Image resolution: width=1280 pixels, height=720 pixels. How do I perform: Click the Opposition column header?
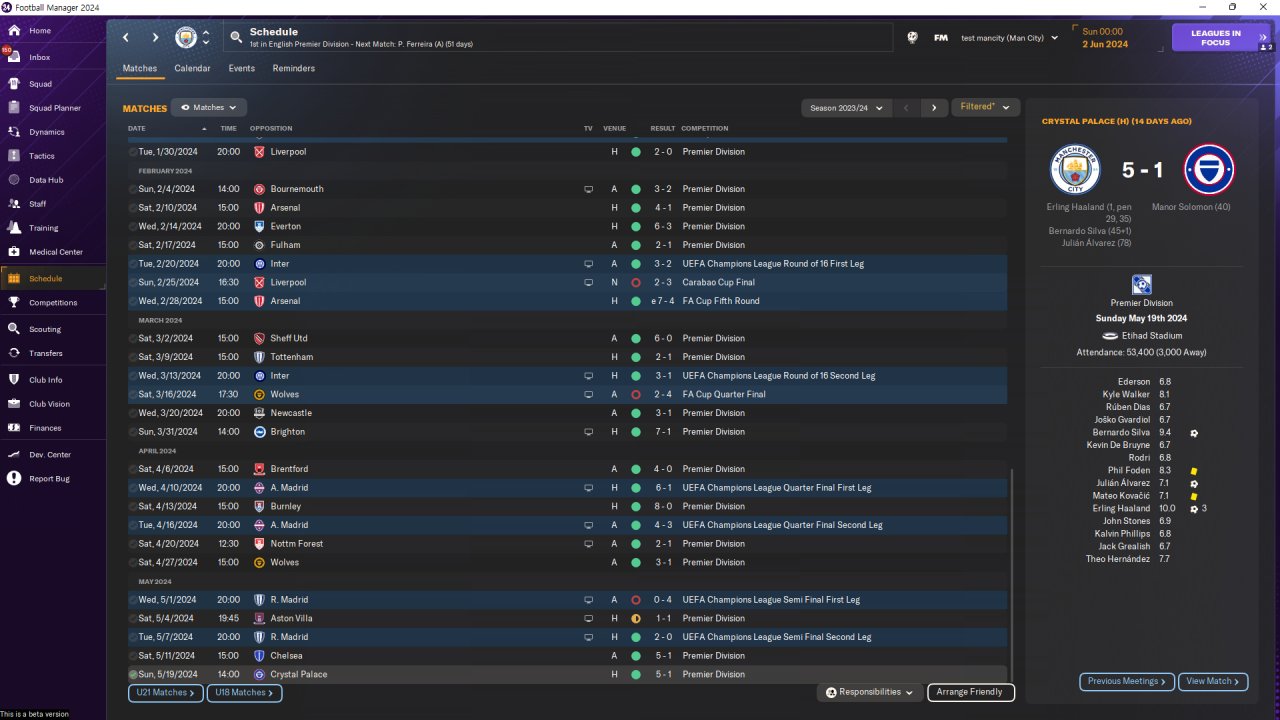pyautogui.click(x=271, y=128)
